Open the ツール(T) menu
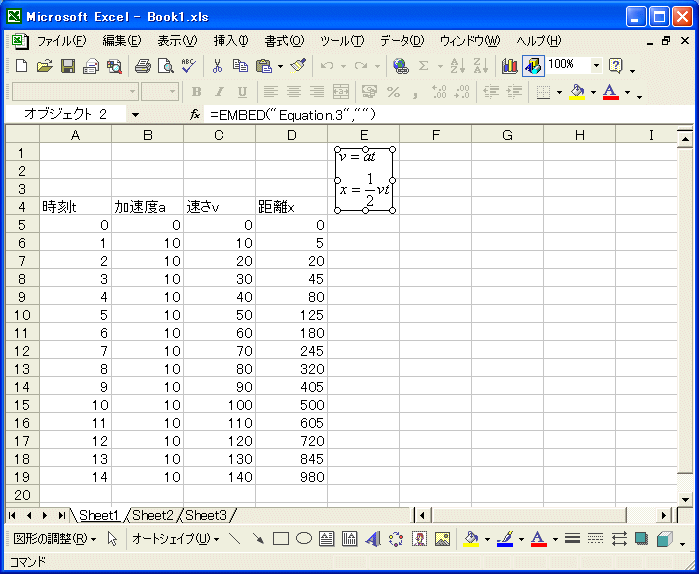This screenshot has height=574, width=699. pyautogui.click(x=342, y=41)
